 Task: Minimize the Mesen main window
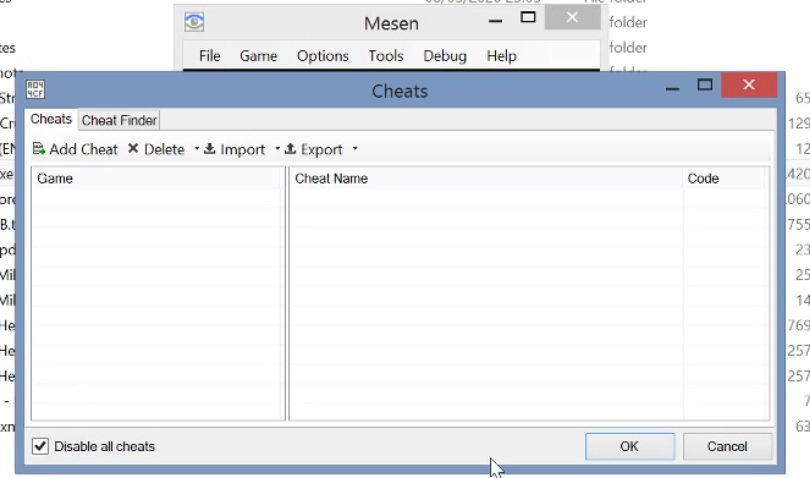tap(495, 21)
